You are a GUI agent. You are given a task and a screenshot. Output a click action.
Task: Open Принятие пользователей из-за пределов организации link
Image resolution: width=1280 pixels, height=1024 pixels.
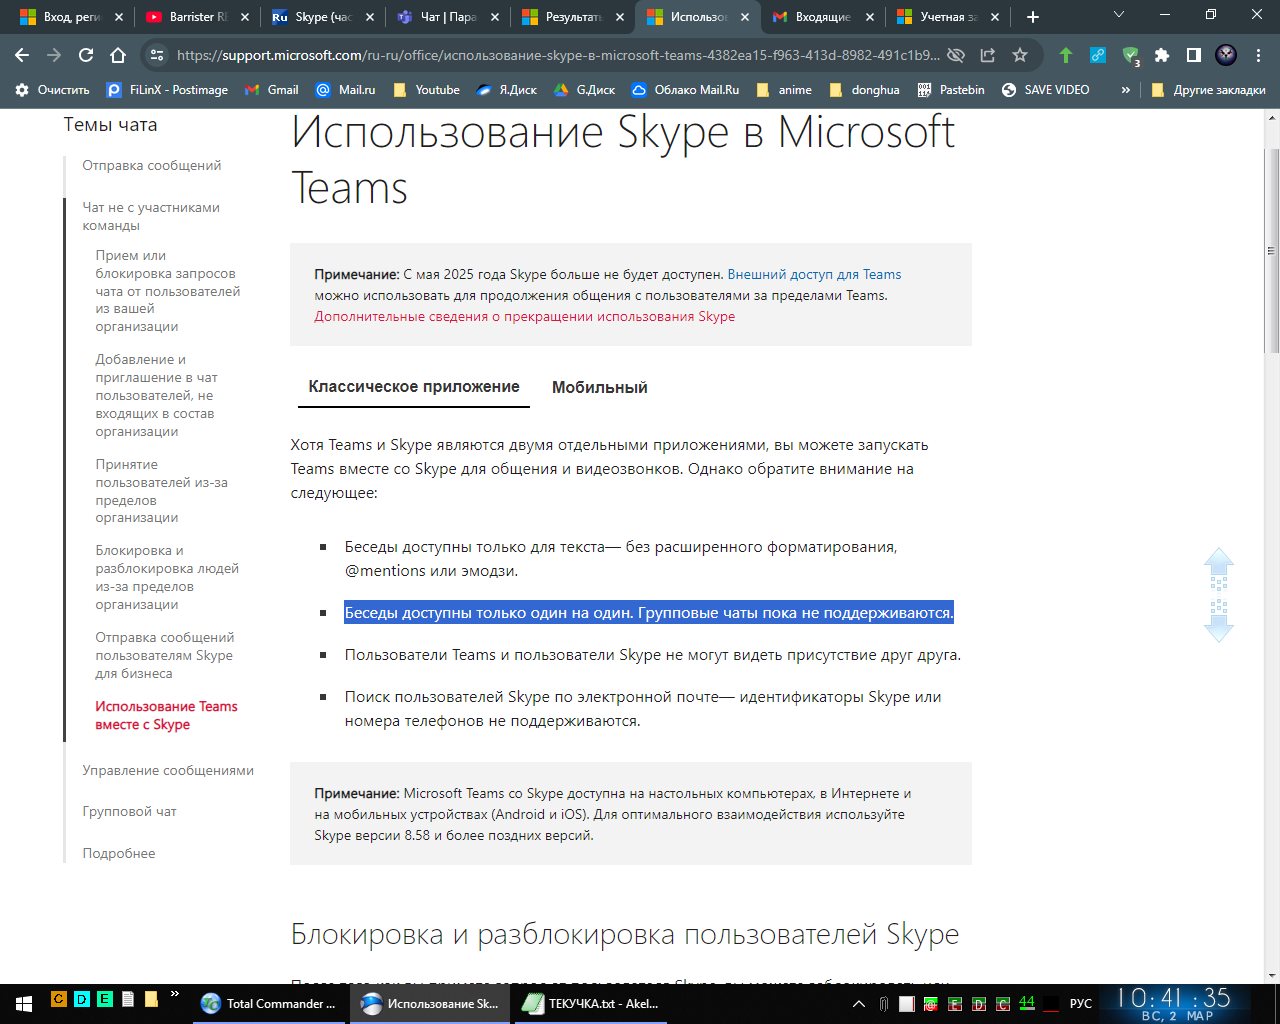(x=161, y=490)
